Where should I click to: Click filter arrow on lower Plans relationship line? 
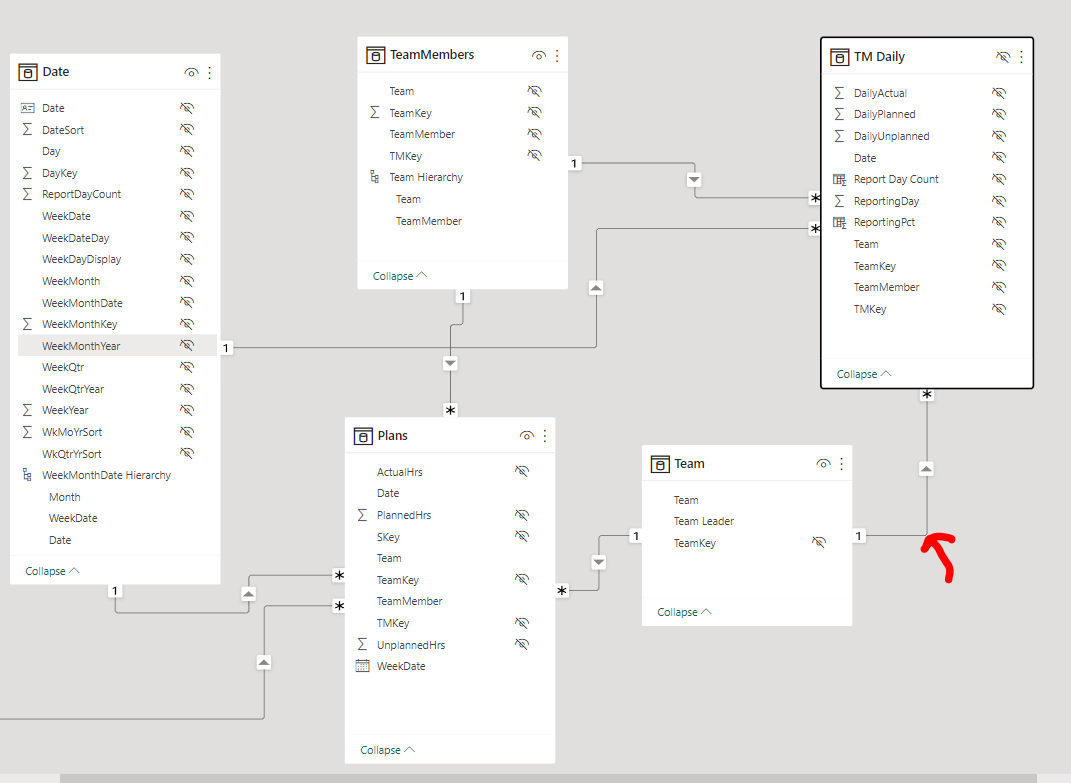[264, 662]
